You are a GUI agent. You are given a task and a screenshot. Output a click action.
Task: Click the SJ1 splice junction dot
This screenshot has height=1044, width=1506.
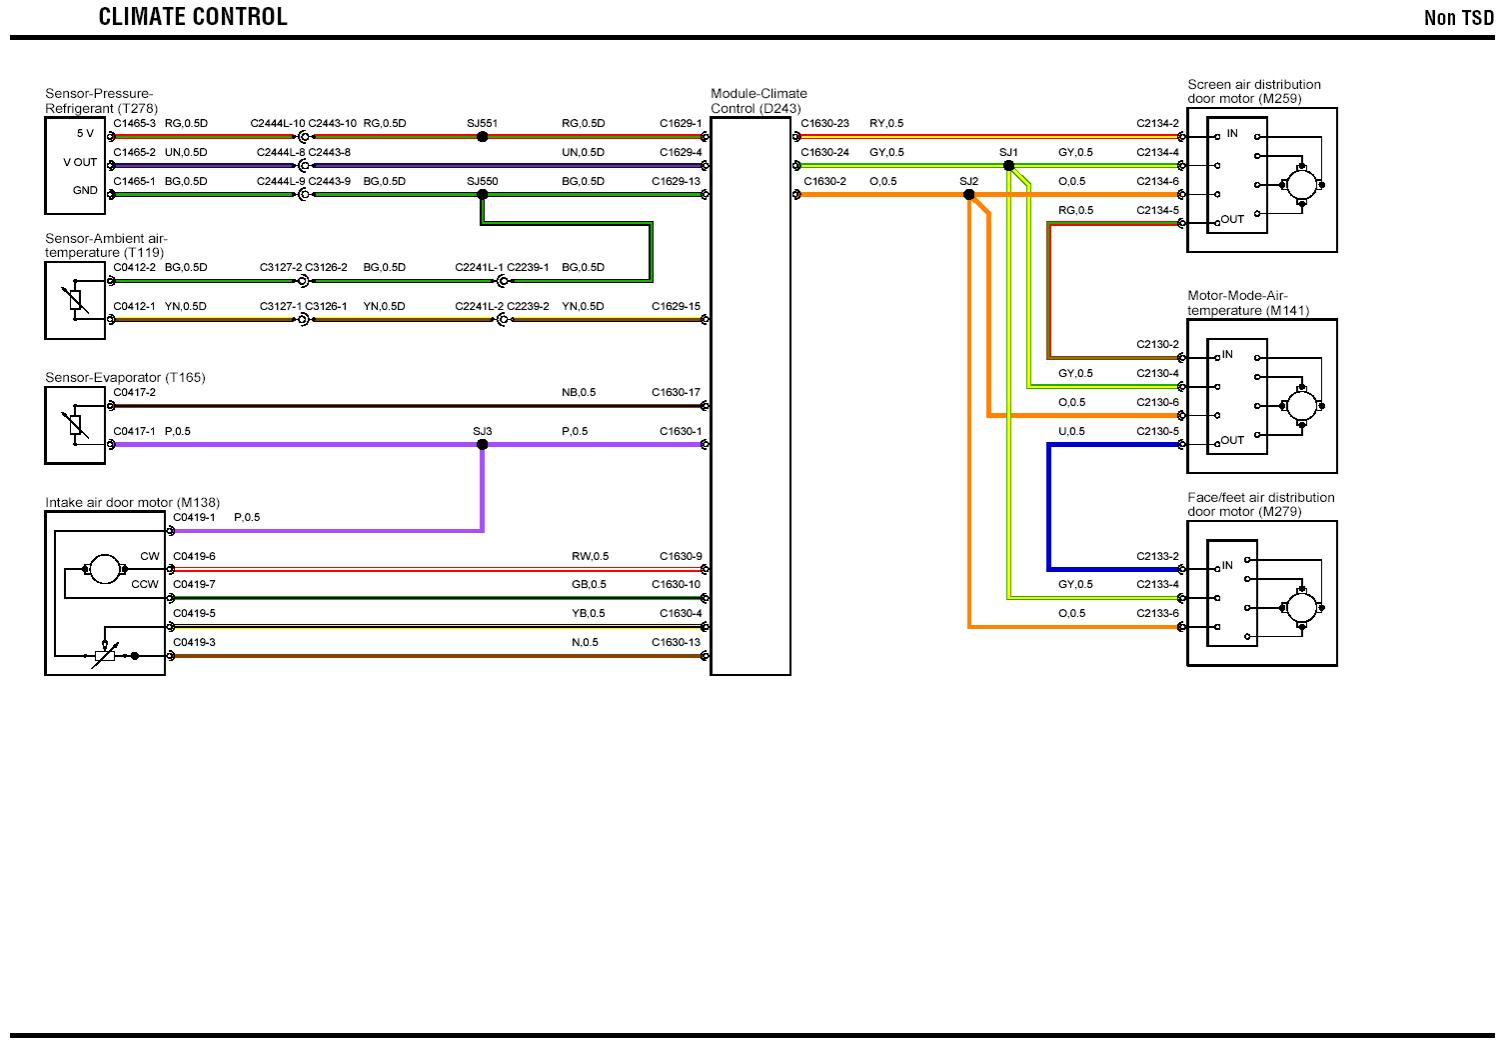[x=1009, y=166]
